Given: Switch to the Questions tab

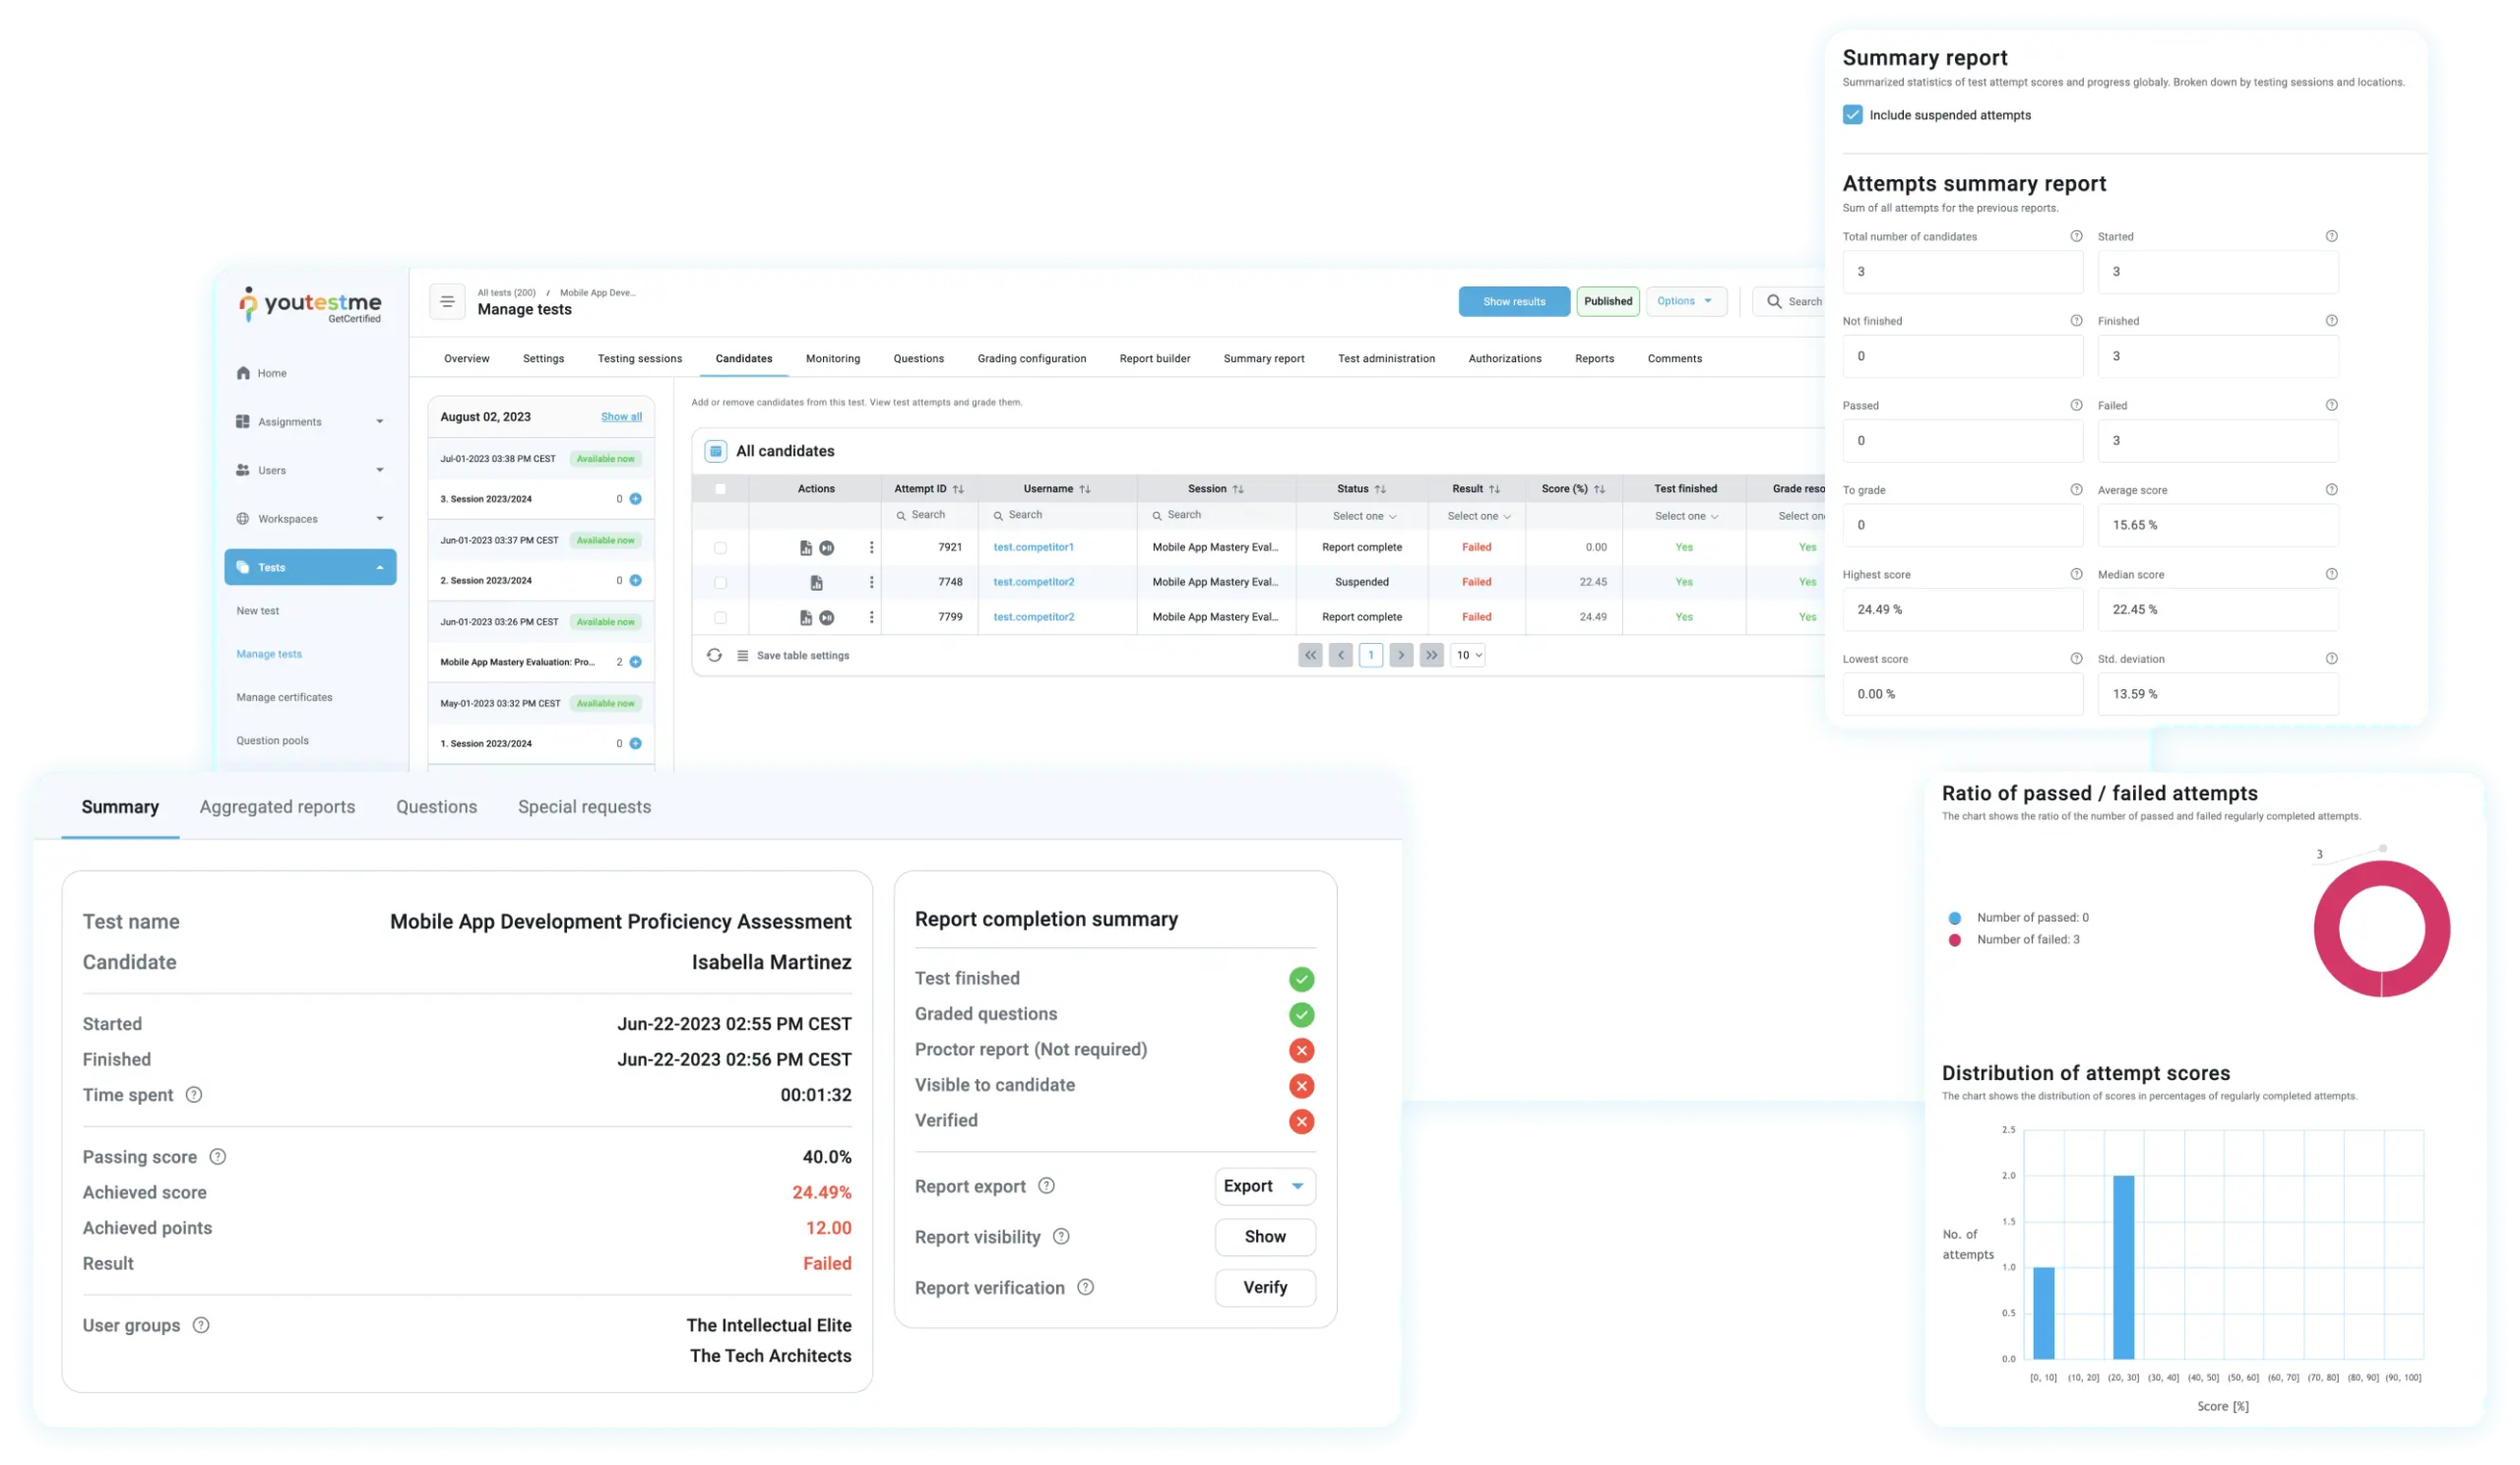Looking at the screenshot, I should tap(436, 805).
